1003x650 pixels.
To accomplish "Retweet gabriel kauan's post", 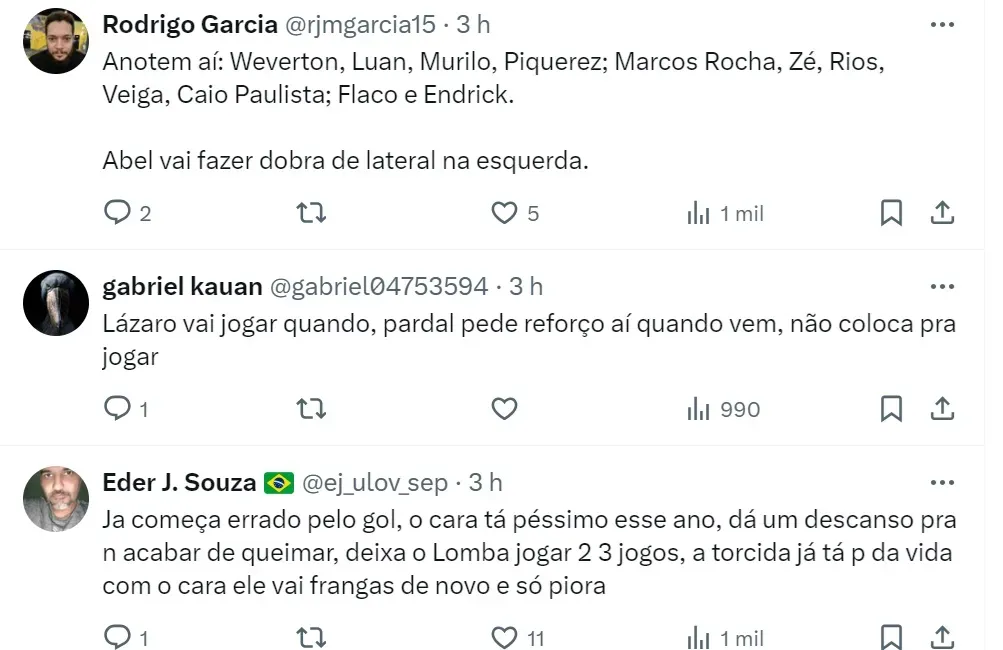I will point(312,409).
